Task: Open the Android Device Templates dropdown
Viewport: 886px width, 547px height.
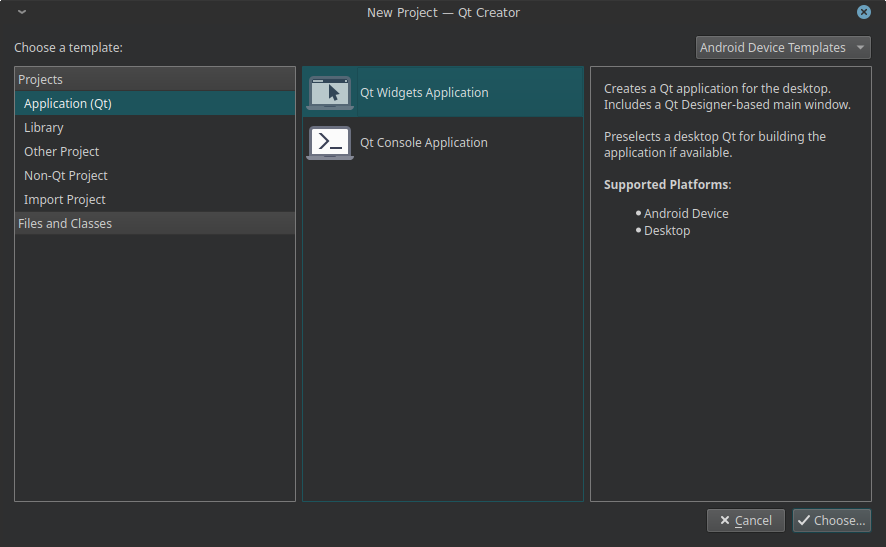Action: pyautogui.click(x=783, y=47)
